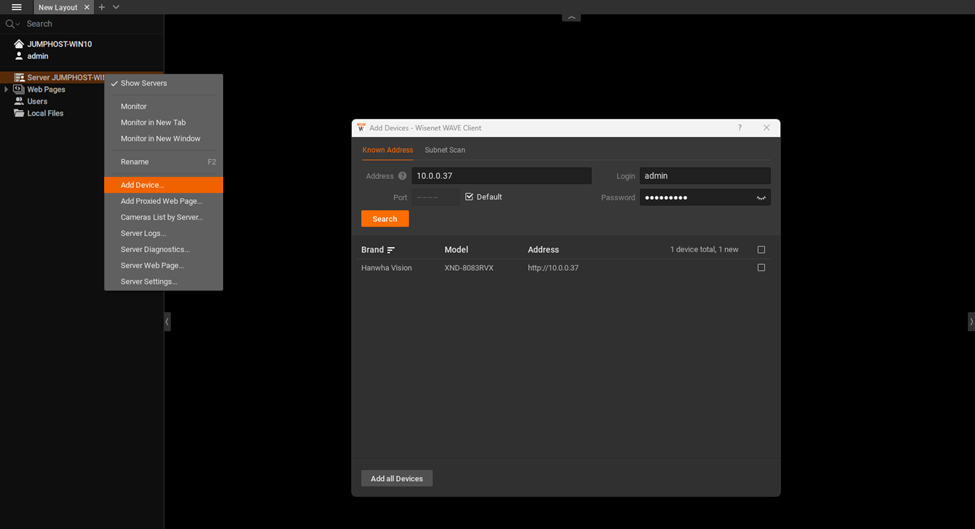Toggle Show Servers in context menu
975x529 pixels.
[164, 83]
